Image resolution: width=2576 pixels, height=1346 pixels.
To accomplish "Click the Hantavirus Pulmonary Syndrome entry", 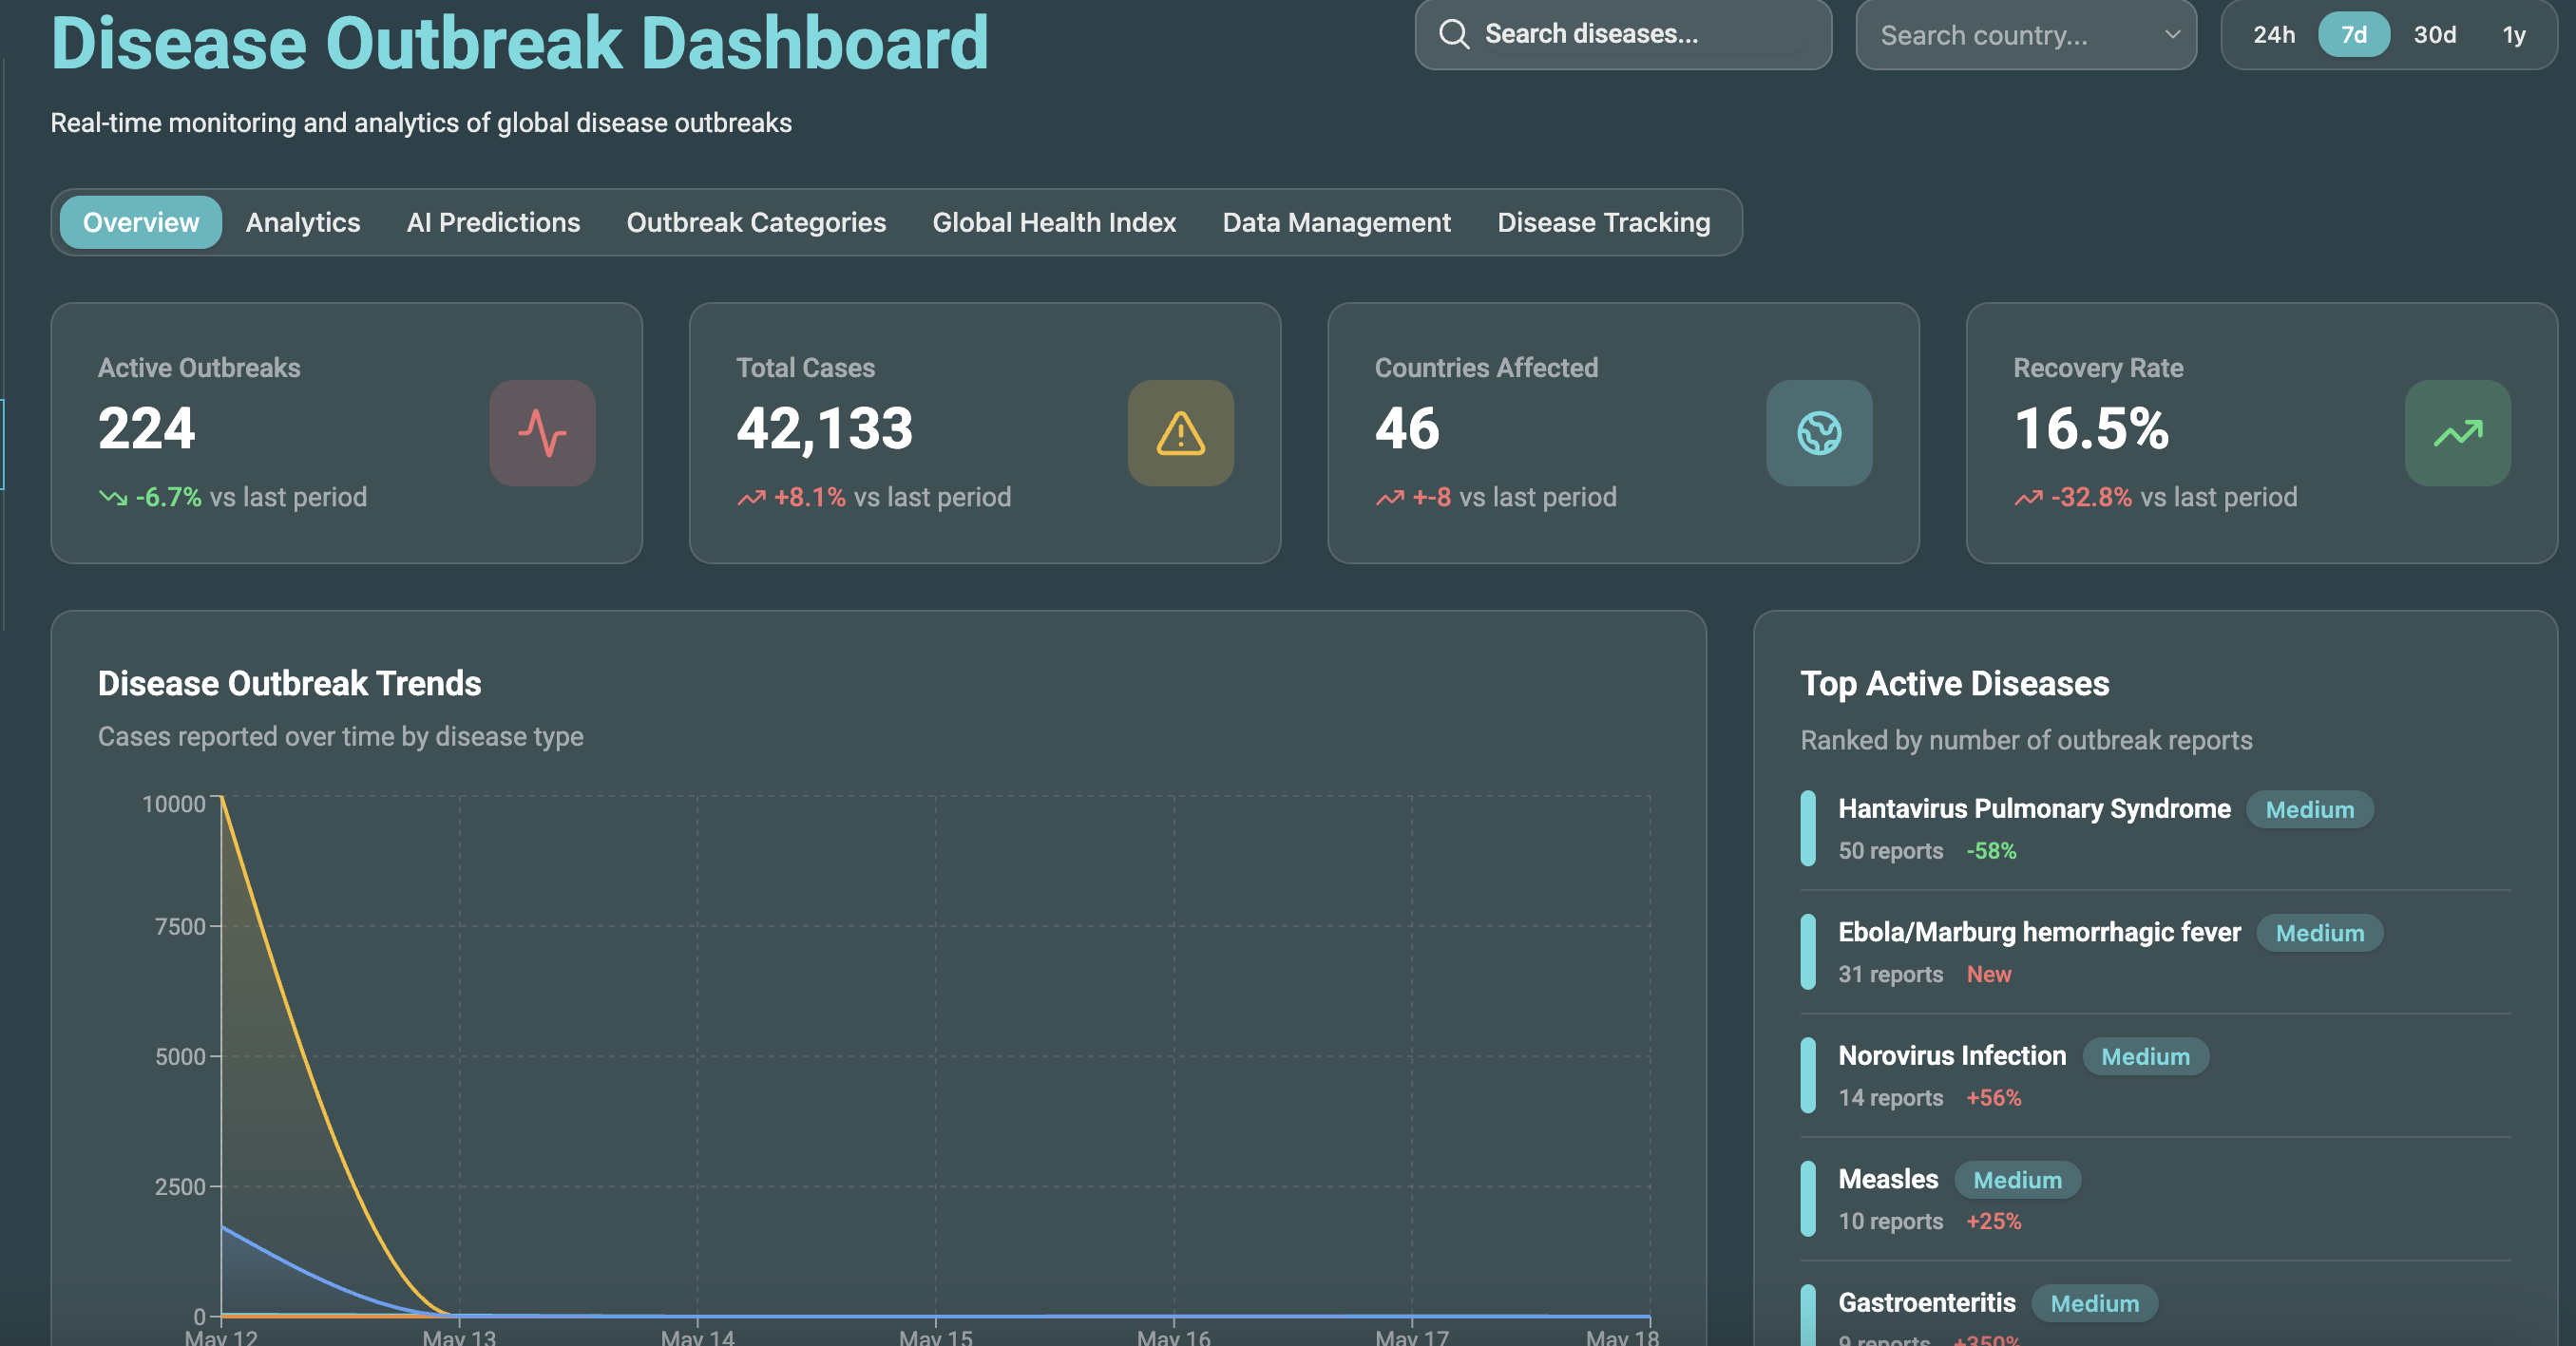I will (x=2155, y=828).
